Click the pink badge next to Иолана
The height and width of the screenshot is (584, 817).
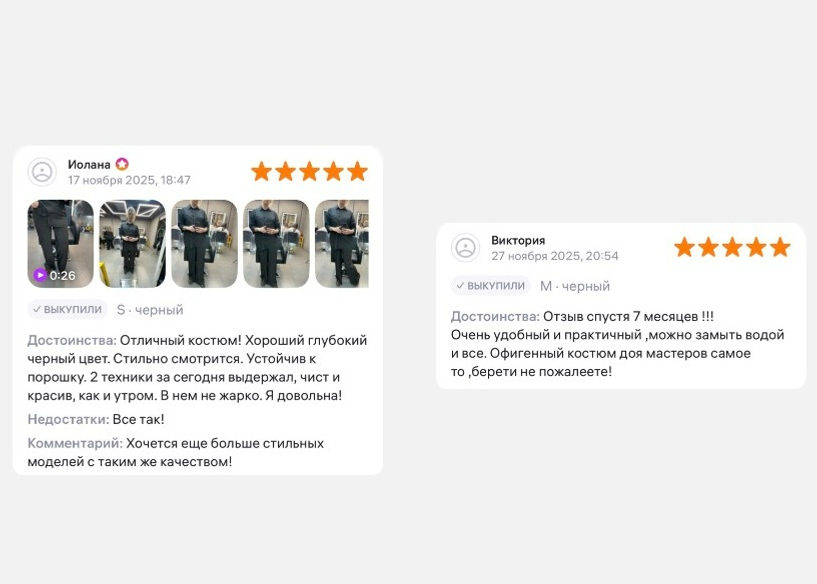coord(122,164)
